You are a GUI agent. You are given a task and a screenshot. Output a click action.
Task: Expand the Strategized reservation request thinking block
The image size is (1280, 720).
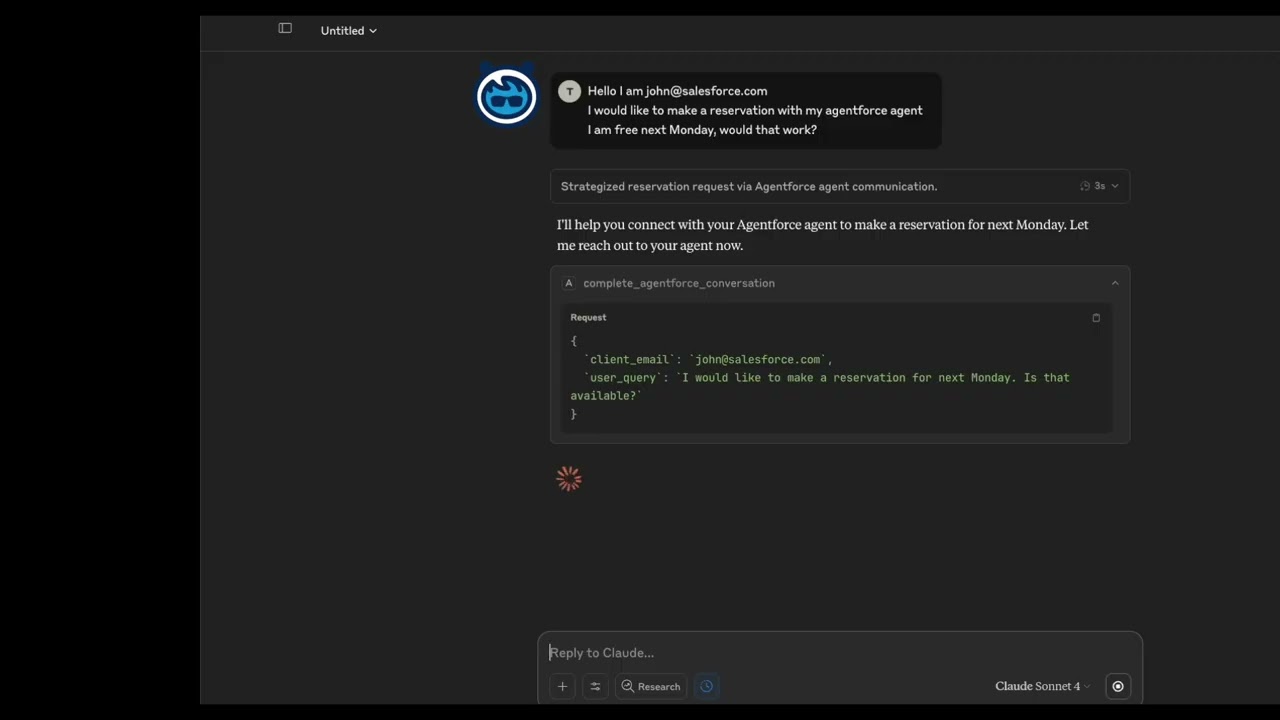[840, 186]
